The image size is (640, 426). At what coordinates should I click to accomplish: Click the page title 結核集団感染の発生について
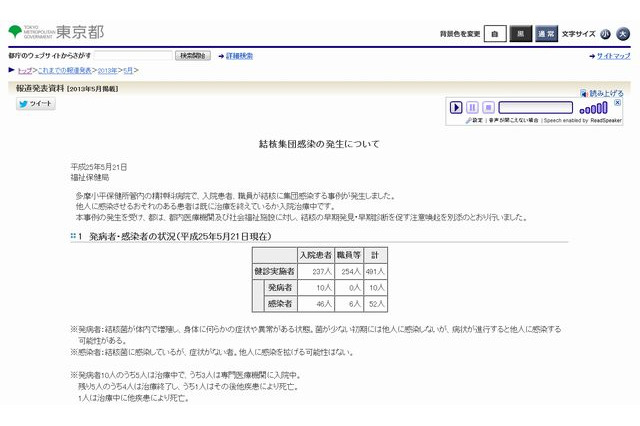tap(319, 144)
